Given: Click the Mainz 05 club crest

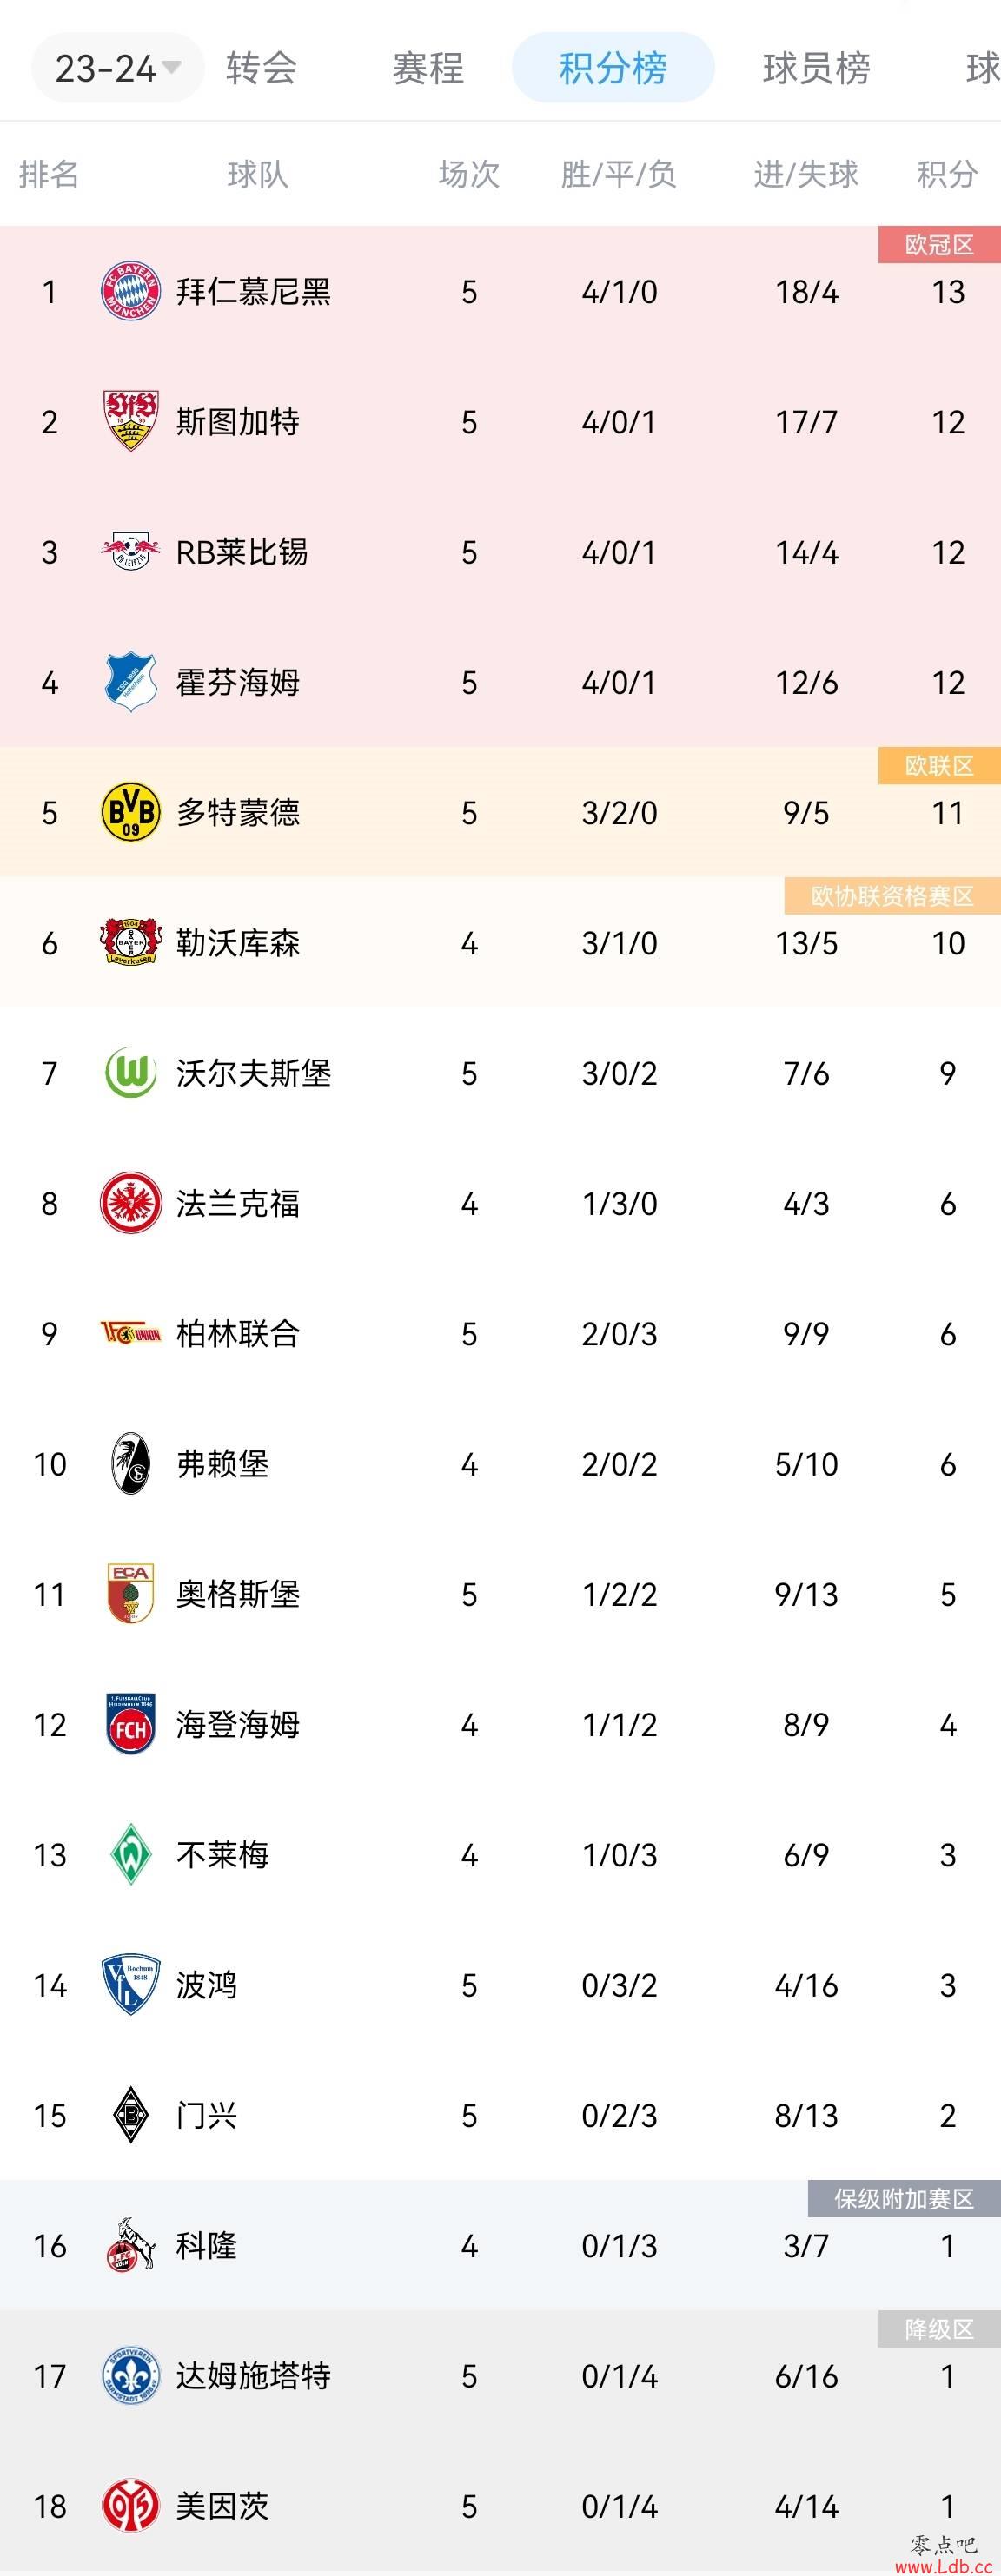Looking at the screenshot, I should (131, 2506).
